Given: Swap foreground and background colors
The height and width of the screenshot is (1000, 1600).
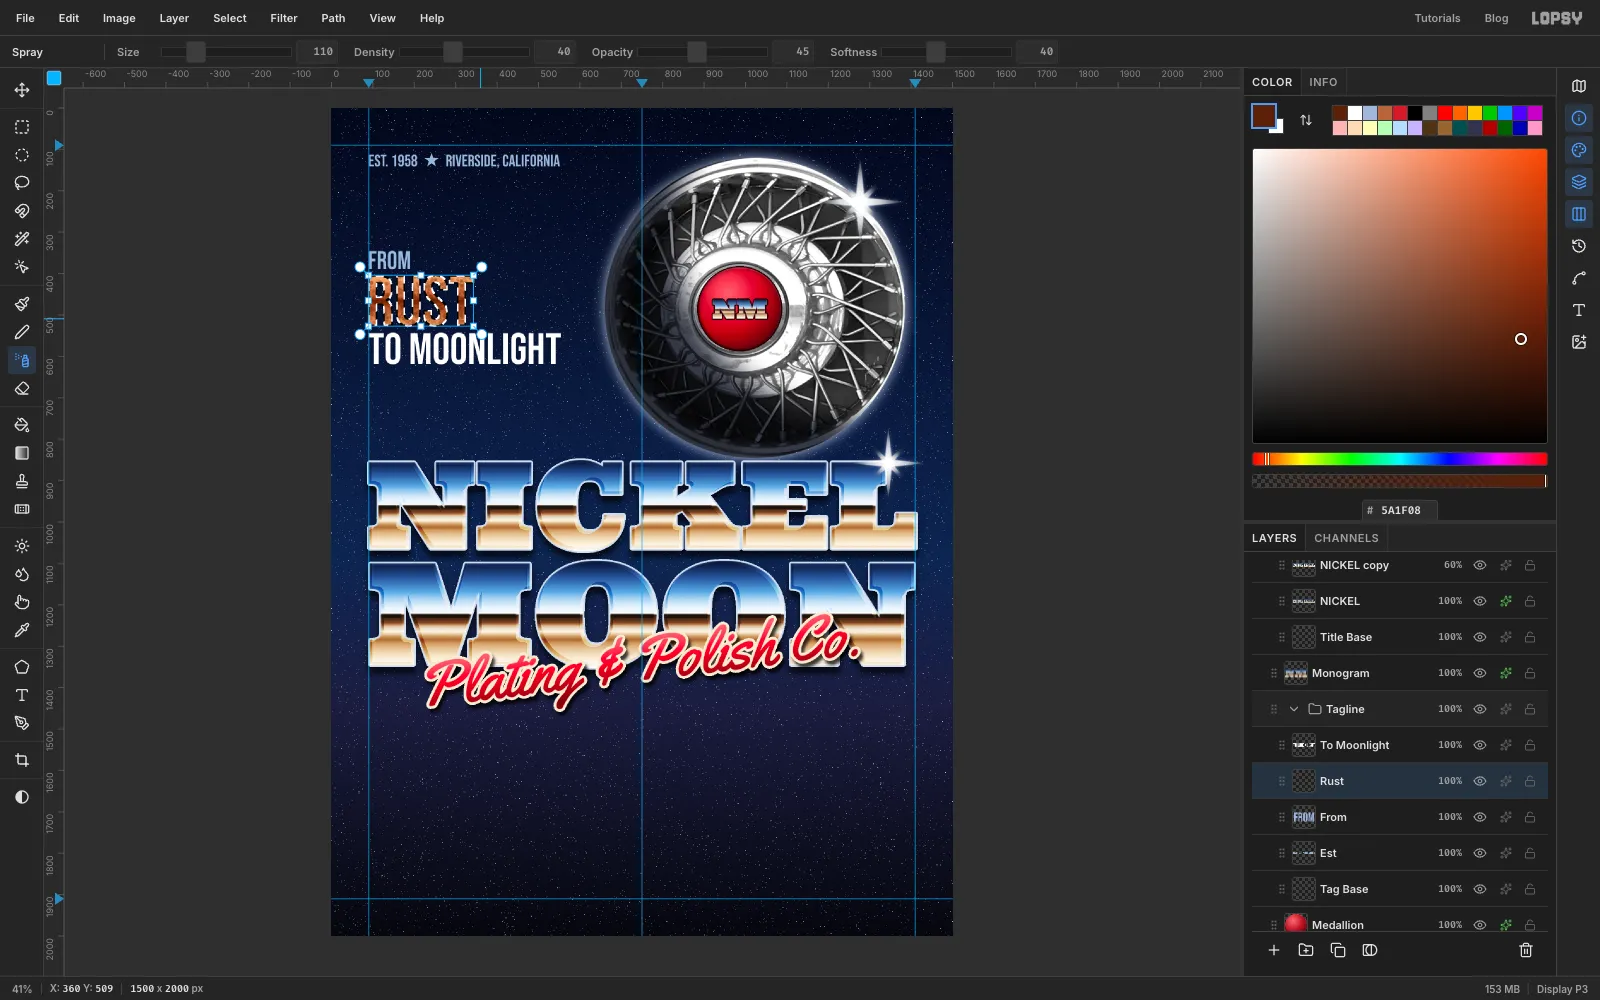Looking at the screenshot, I should coord(1306,120).
